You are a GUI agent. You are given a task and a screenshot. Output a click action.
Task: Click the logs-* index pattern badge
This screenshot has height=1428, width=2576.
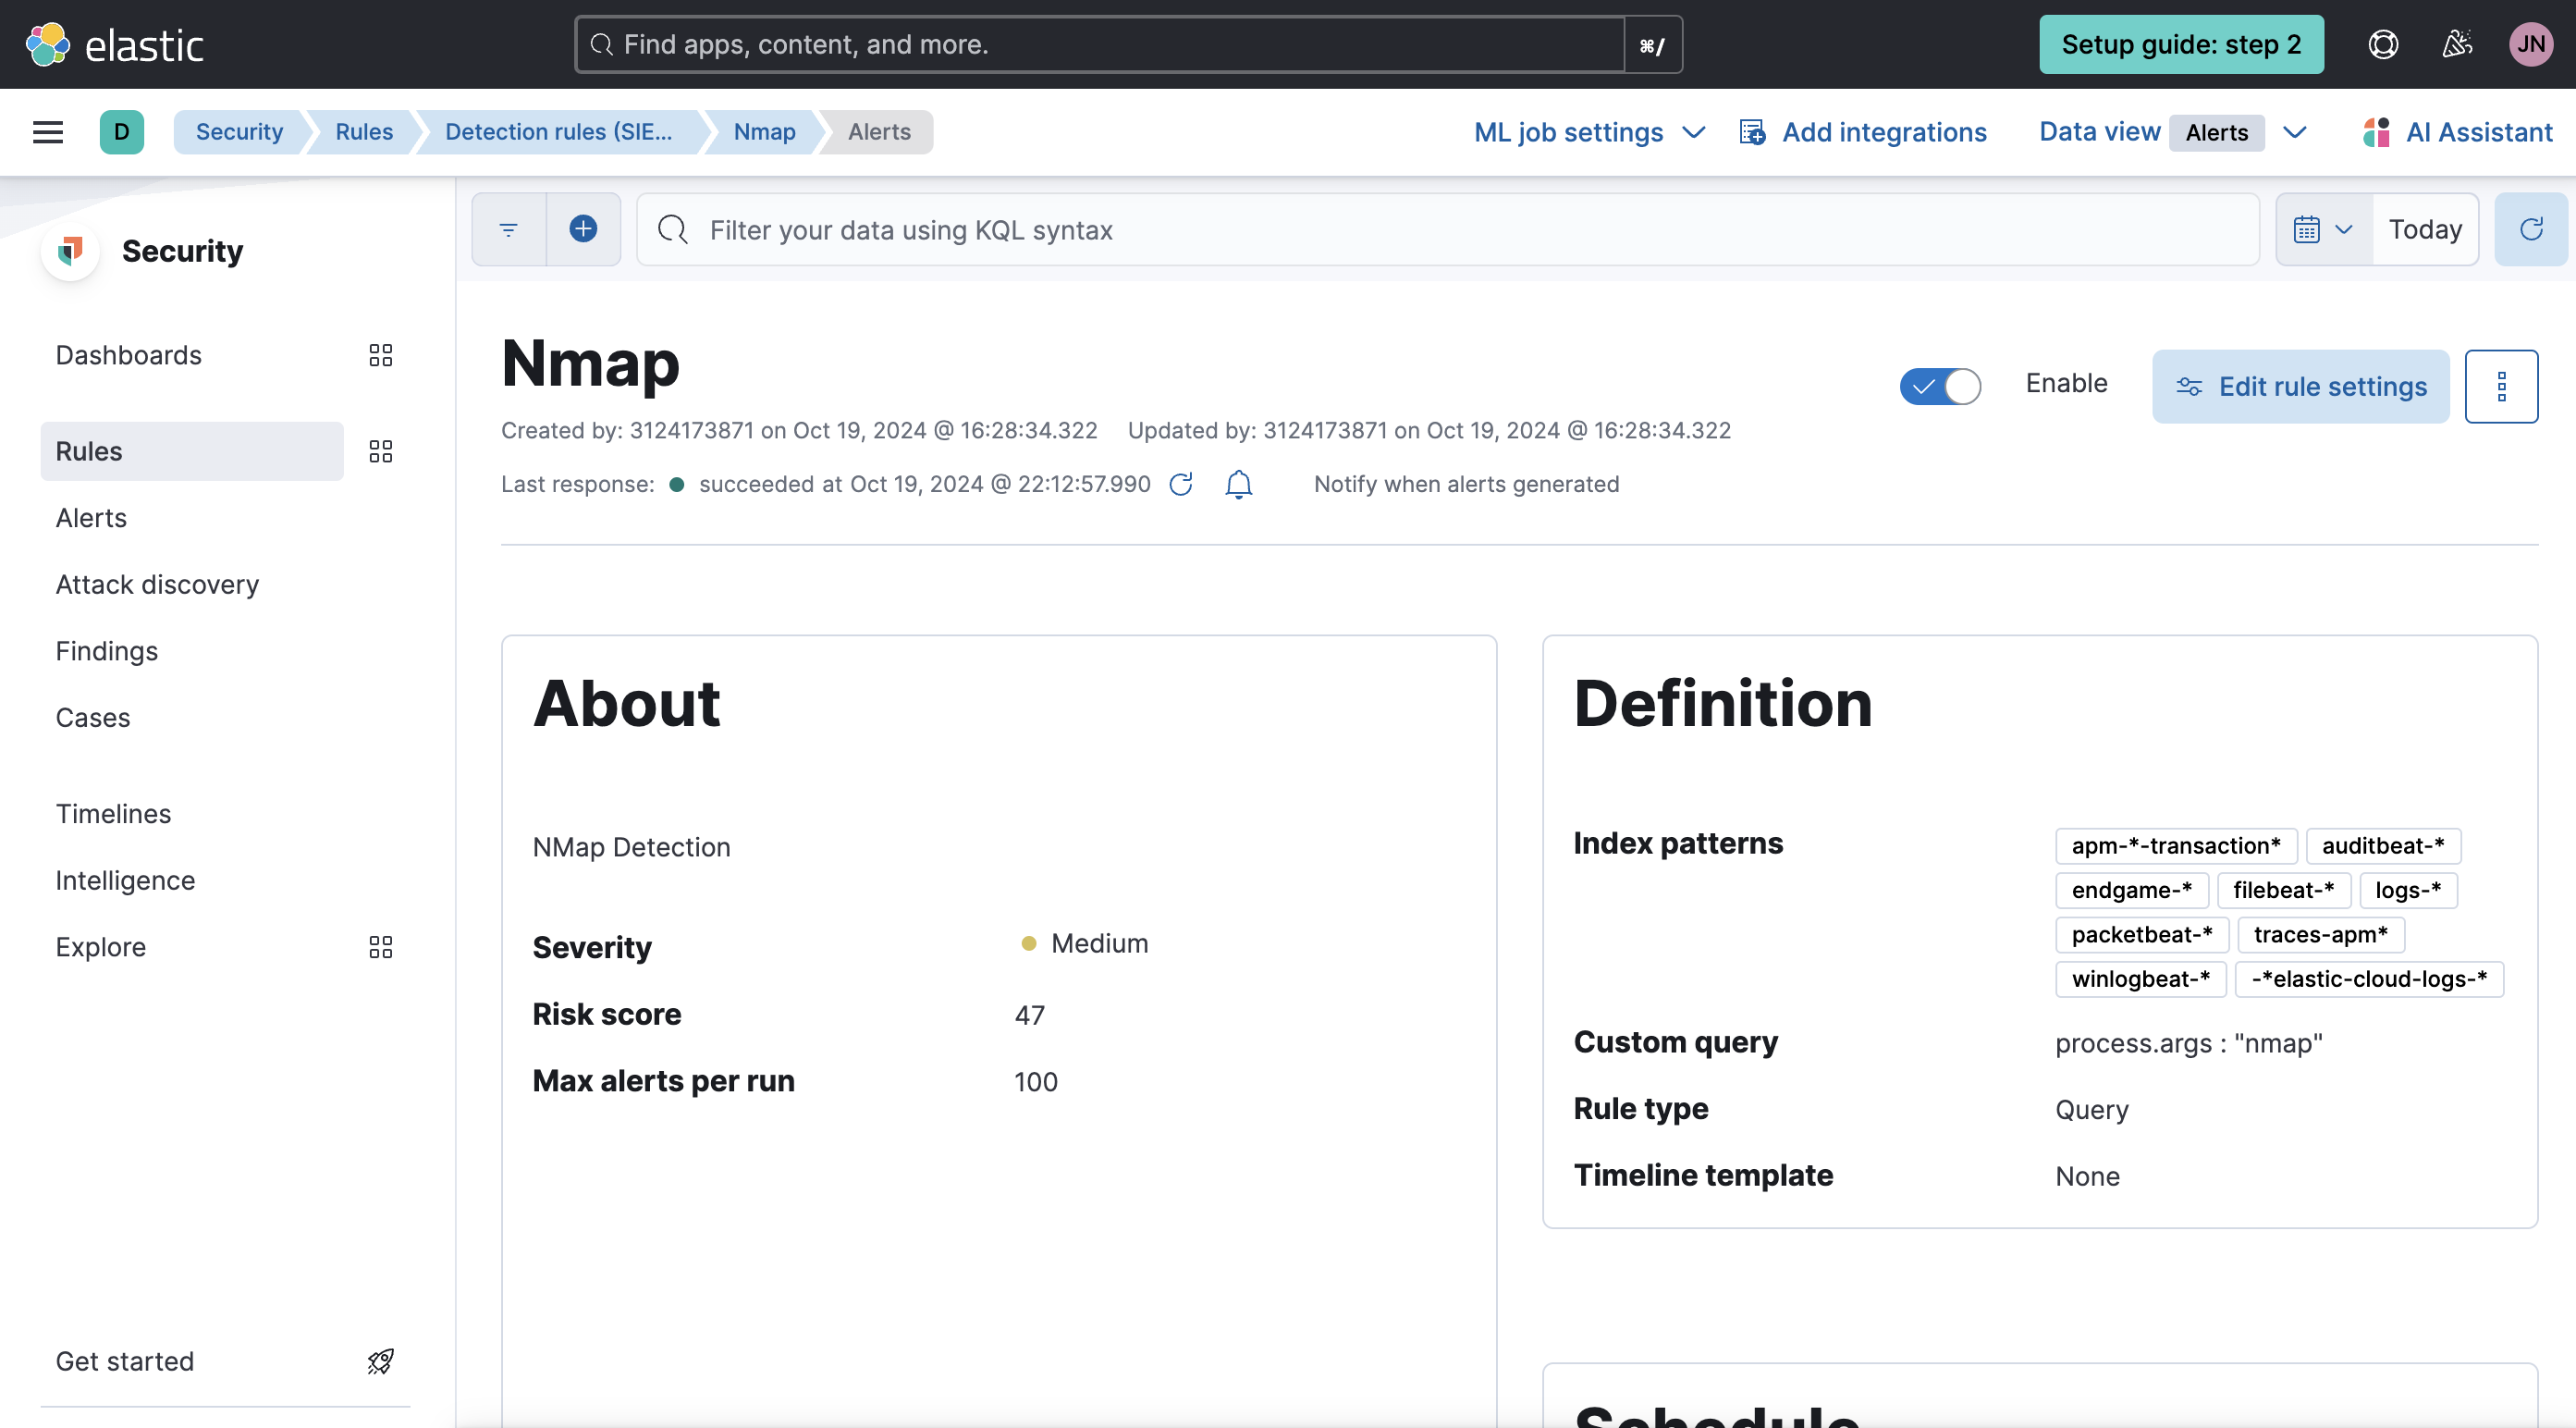pyautogui.click(x=2408, y=890)
